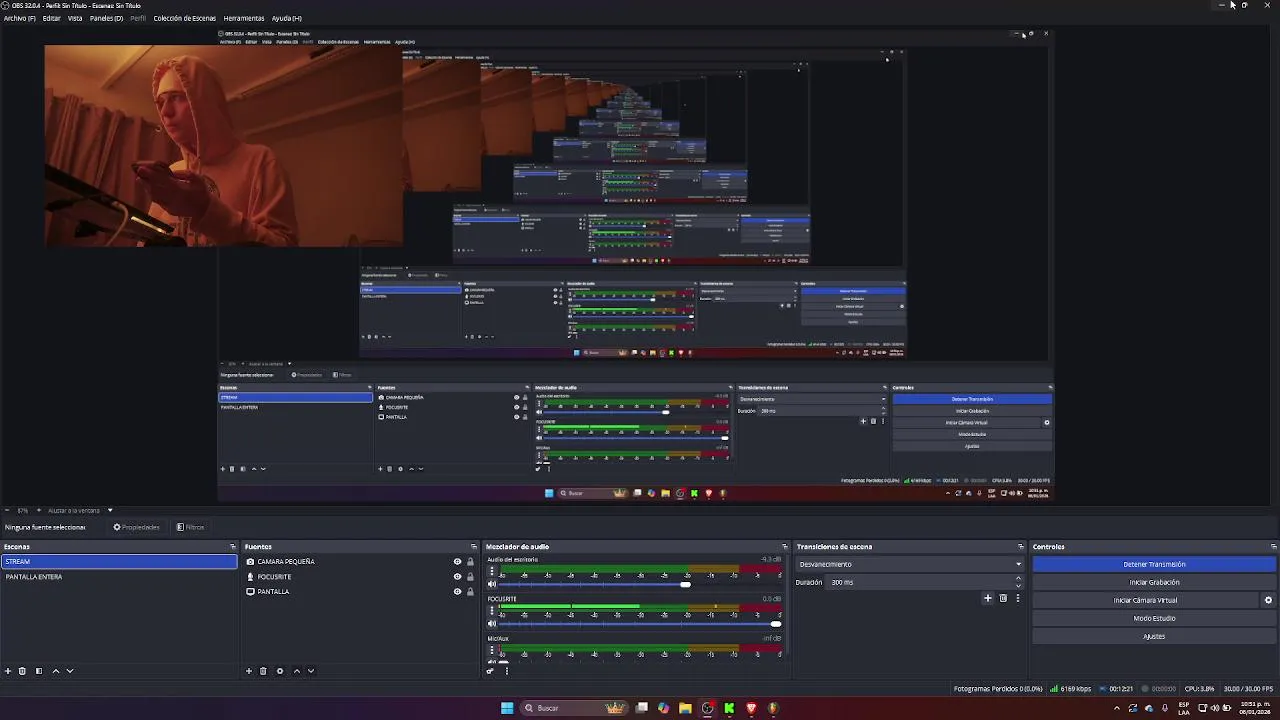Toggle lock on FOCUSRITE source

pos(470,577)
